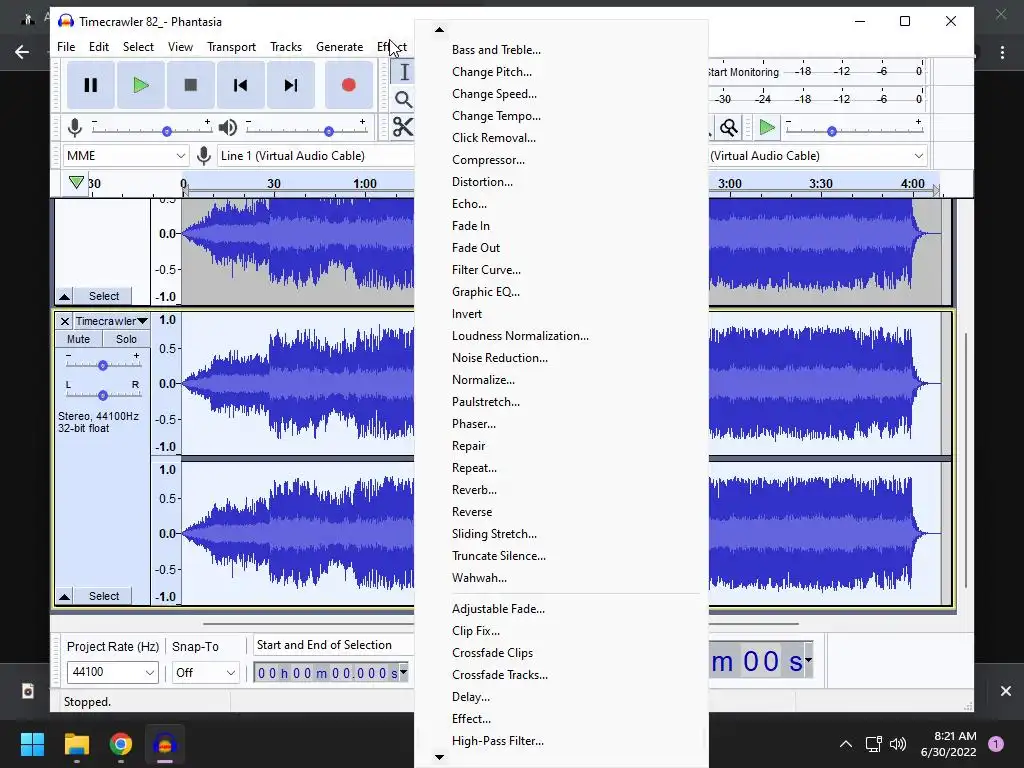Open the Line 1 recording device dropdown

point(315,155)
